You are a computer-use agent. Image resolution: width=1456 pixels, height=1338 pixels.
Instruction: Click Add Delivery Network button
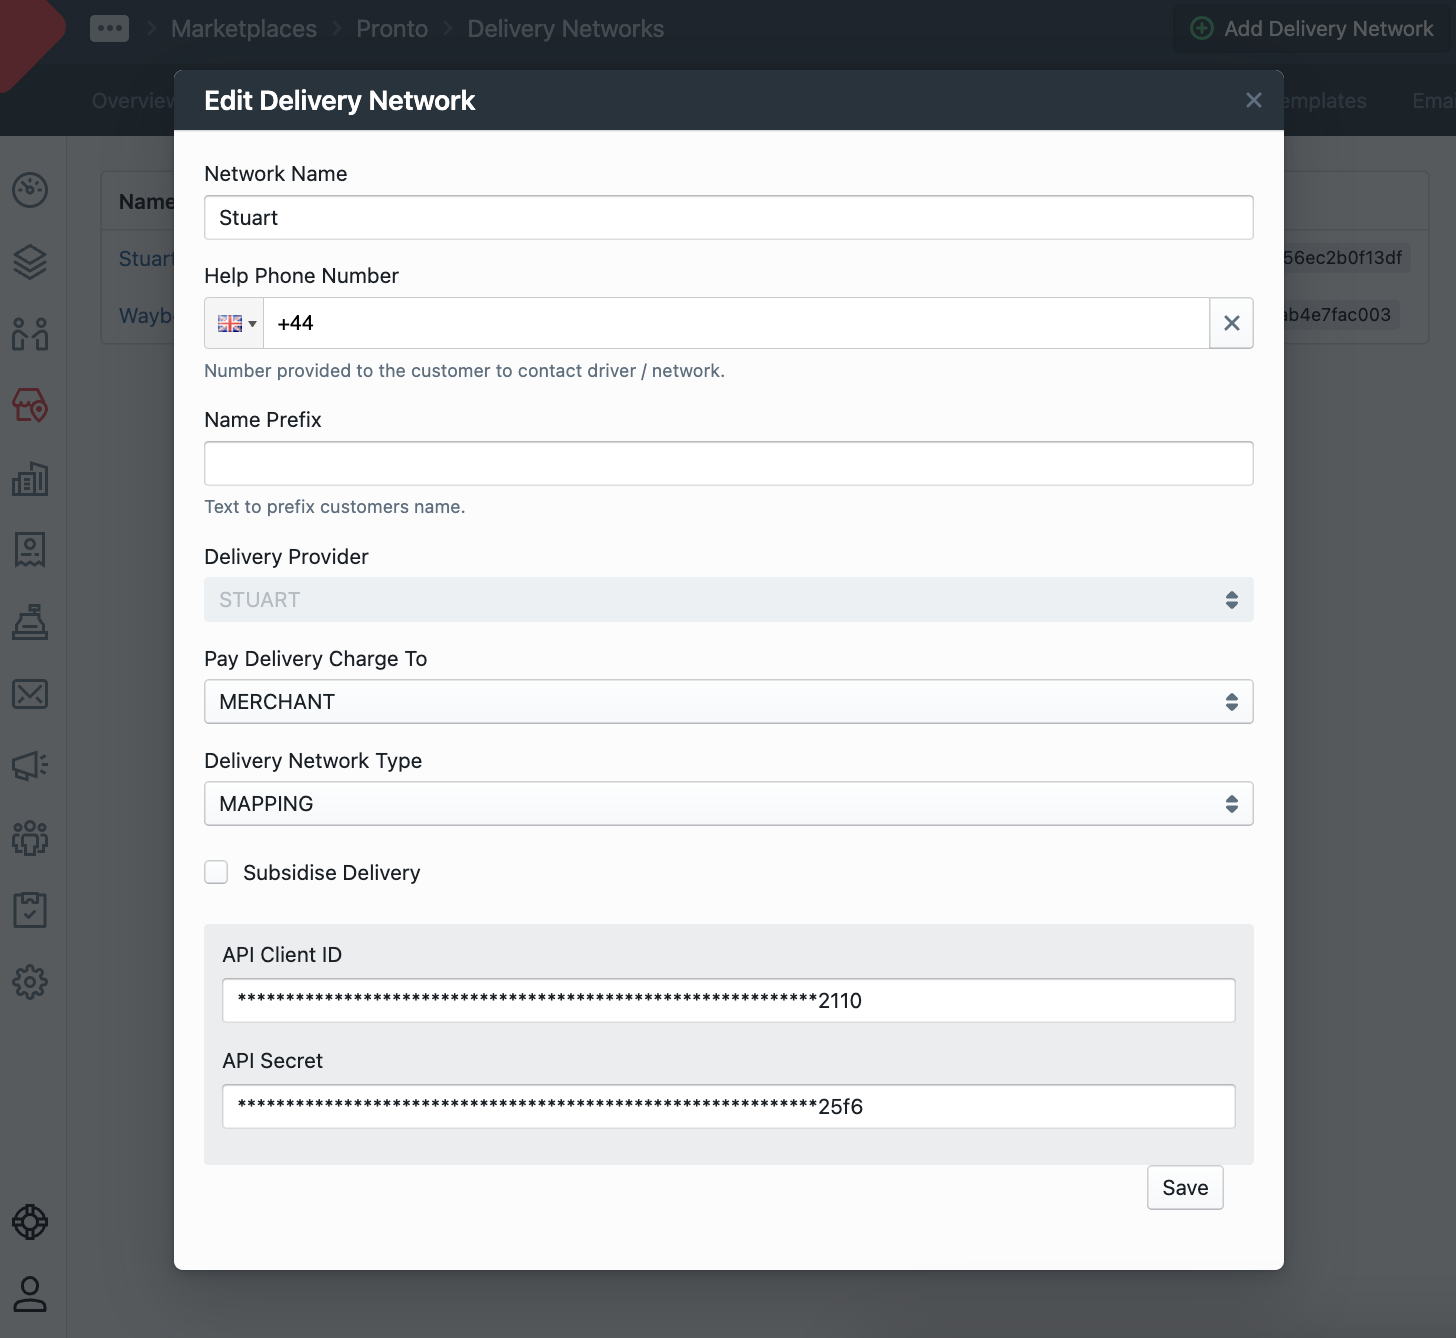(x=1312, y=29)
